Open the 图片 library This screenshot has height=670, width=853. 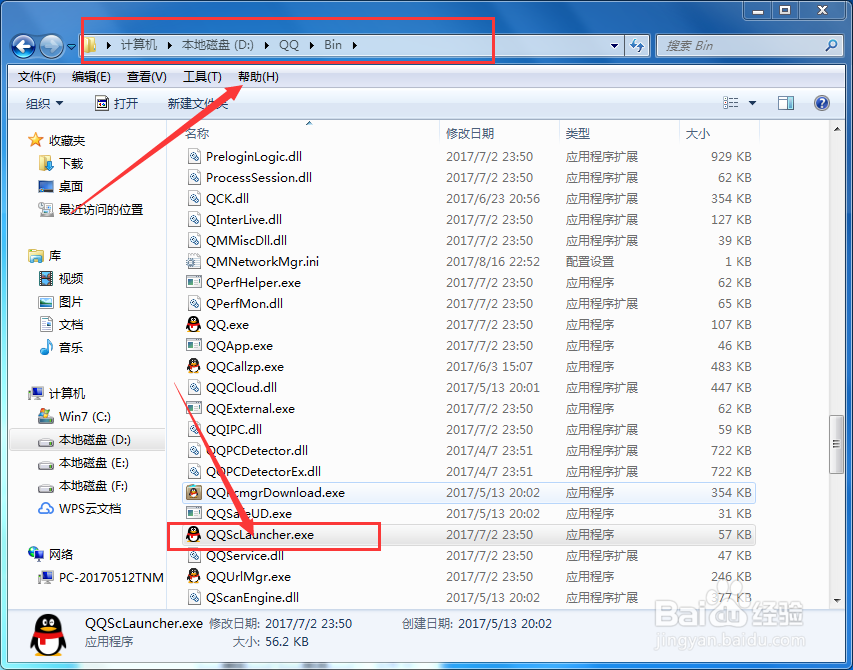point(71,301)
